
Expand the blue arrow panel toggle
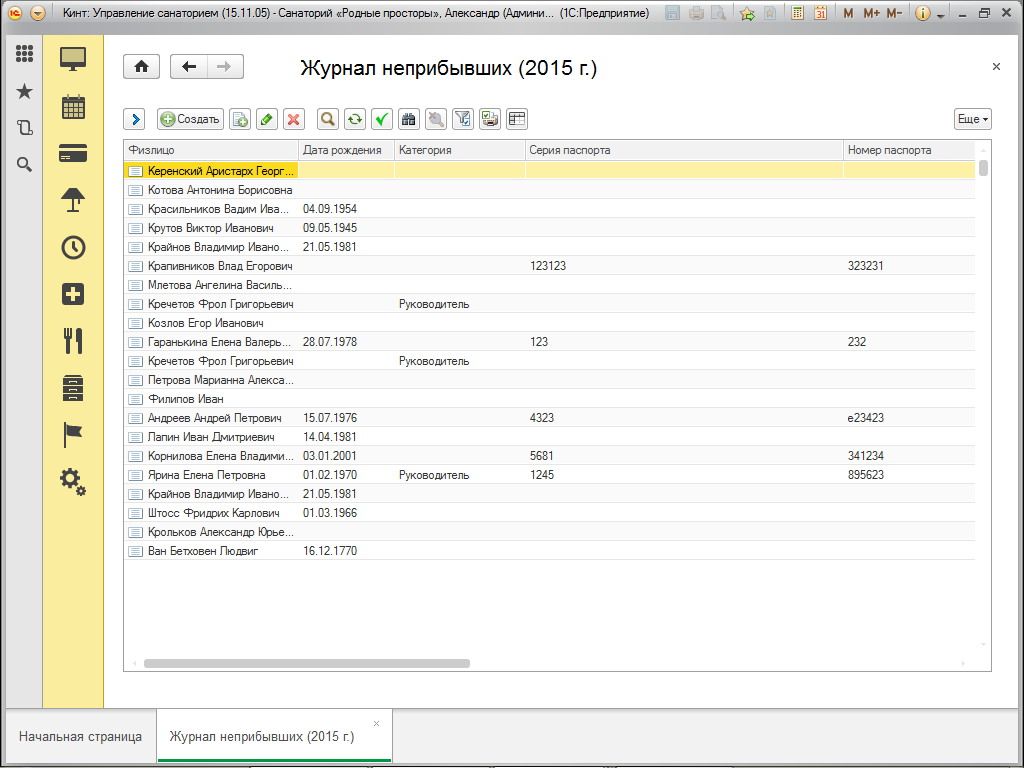tap(135, 119)
